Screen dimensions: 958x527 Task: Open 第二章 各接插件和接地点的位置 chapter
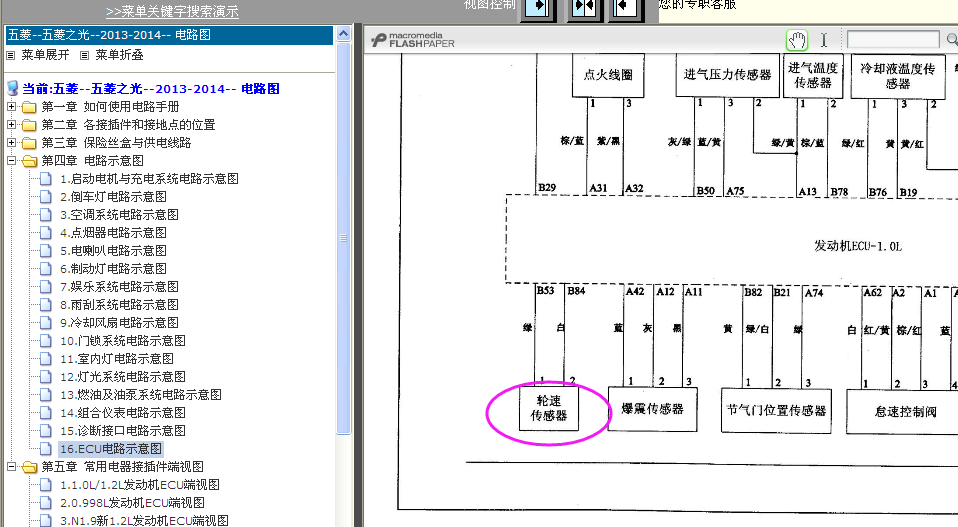[128, 125]
